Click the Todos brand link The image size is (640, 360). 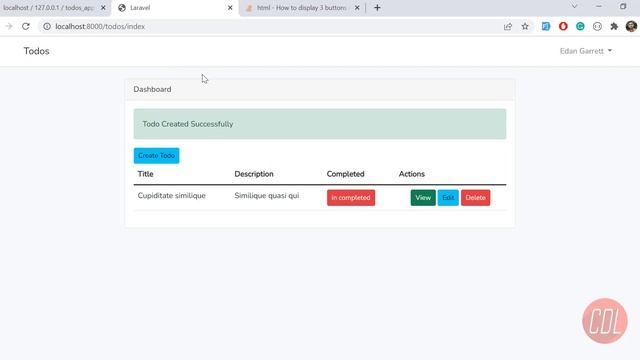36,51
